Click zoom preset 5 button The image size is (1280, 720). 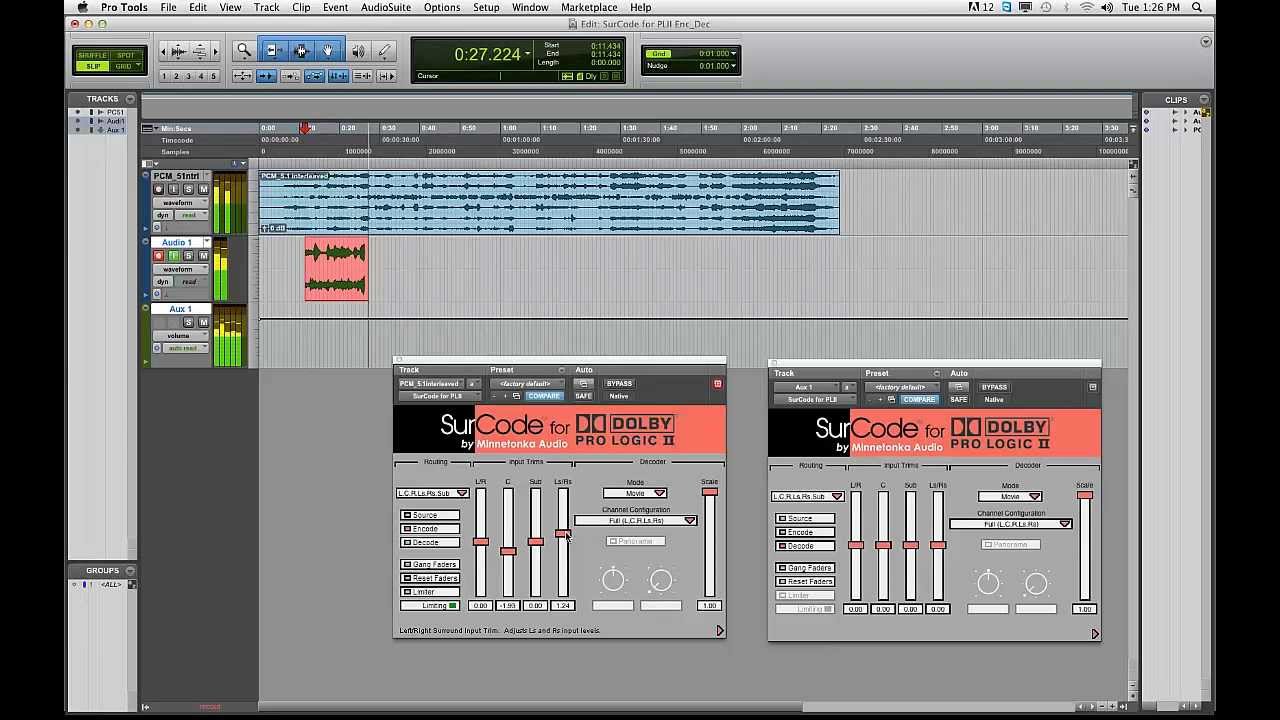[x=212, y=76]
